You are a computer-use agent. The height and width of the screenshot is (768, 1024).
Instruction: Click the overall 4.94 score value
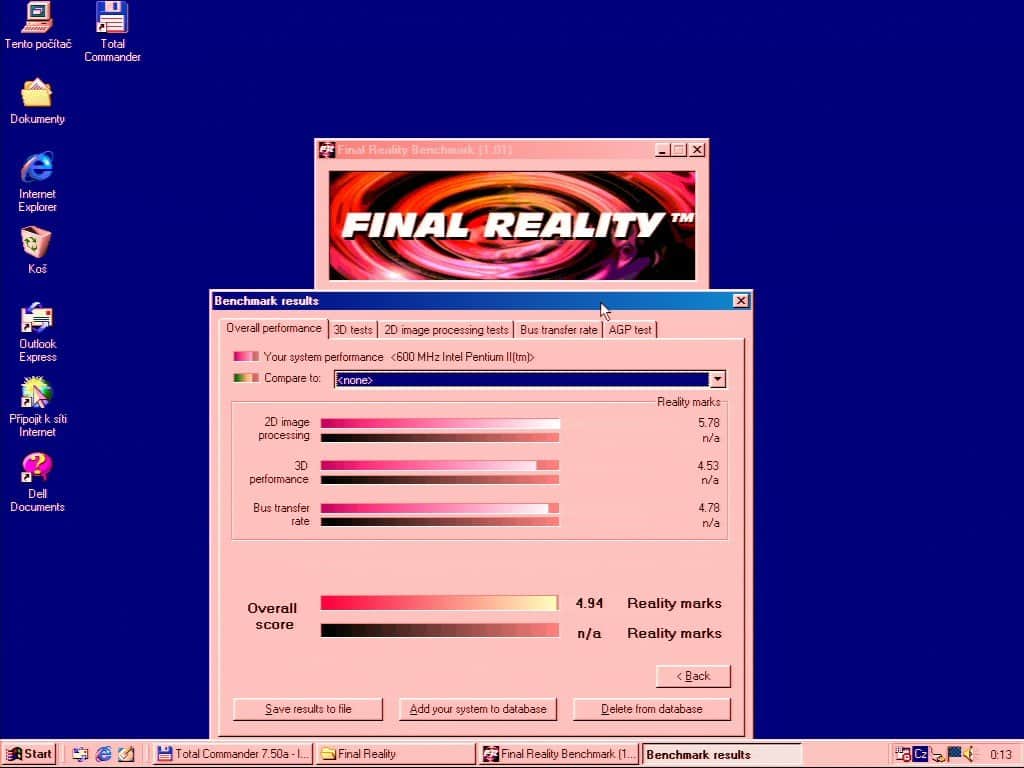click(589, 603)
